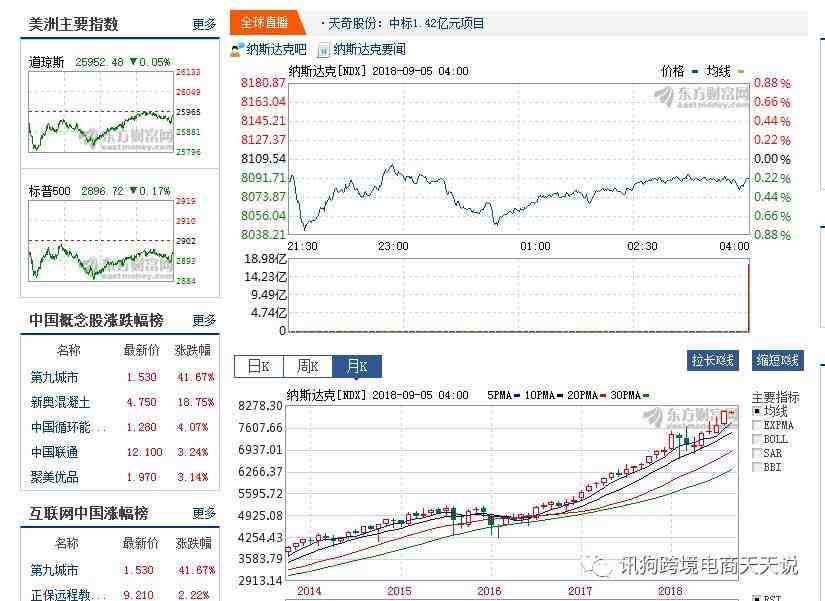The image size is (825, 601).
Task: Click the 均线 legend marker above the intraday chart
Action: (x=741, y=72)
